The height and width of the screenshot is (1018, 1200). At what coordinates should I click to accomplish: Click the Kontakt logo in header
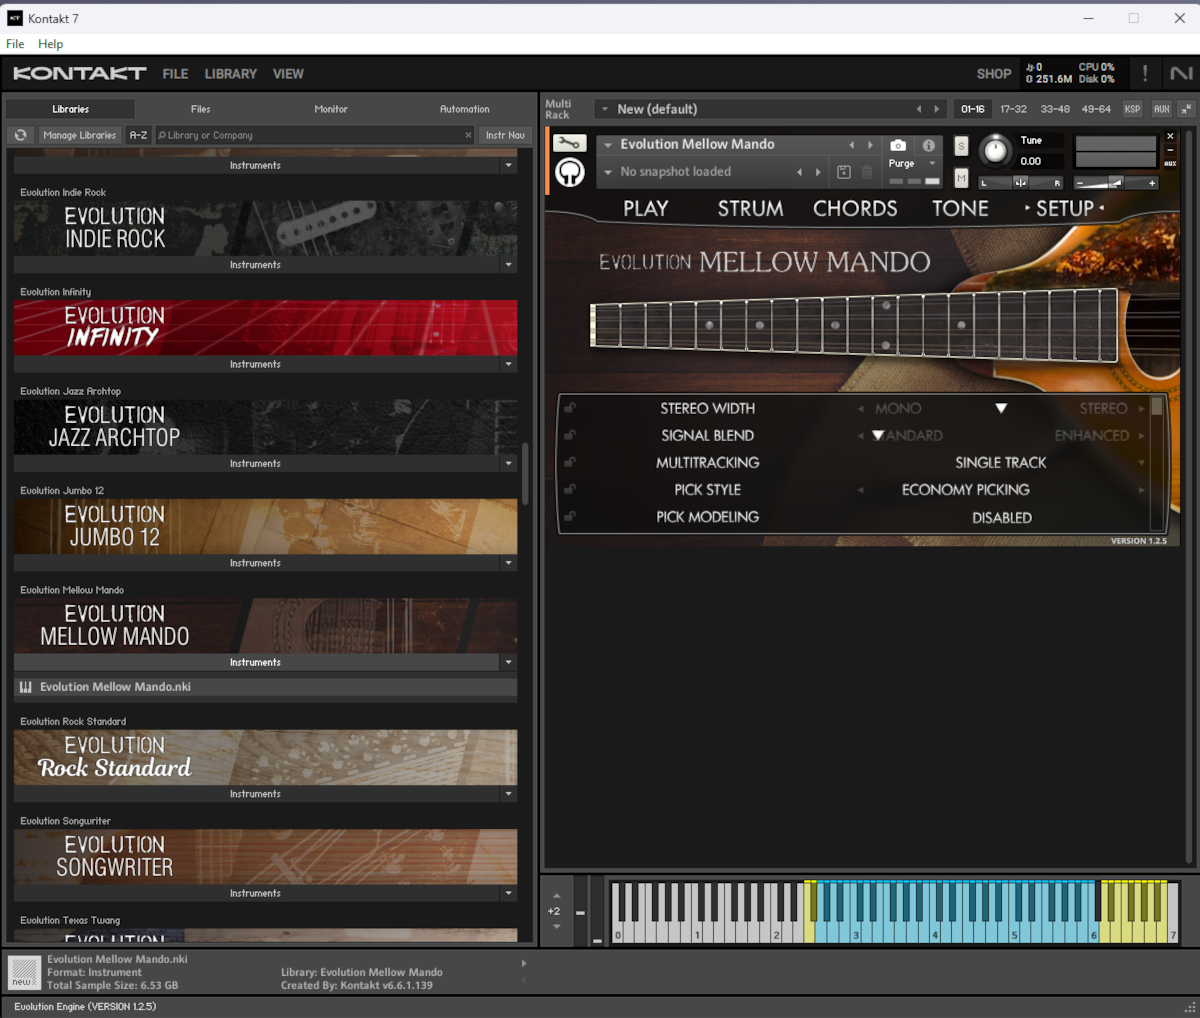[80, 73]
